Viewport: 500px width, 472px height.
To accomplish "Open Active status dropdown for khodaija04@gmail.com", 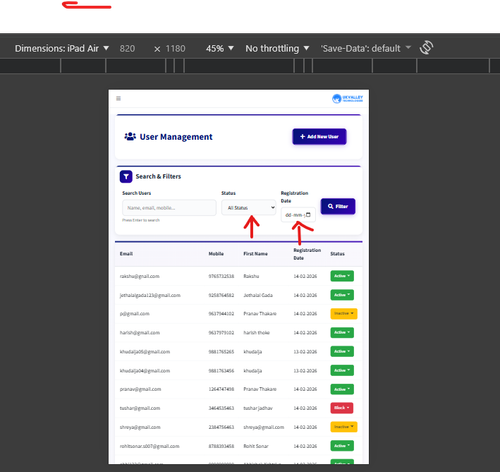I will pyautogui.click(x=342, y=370).
